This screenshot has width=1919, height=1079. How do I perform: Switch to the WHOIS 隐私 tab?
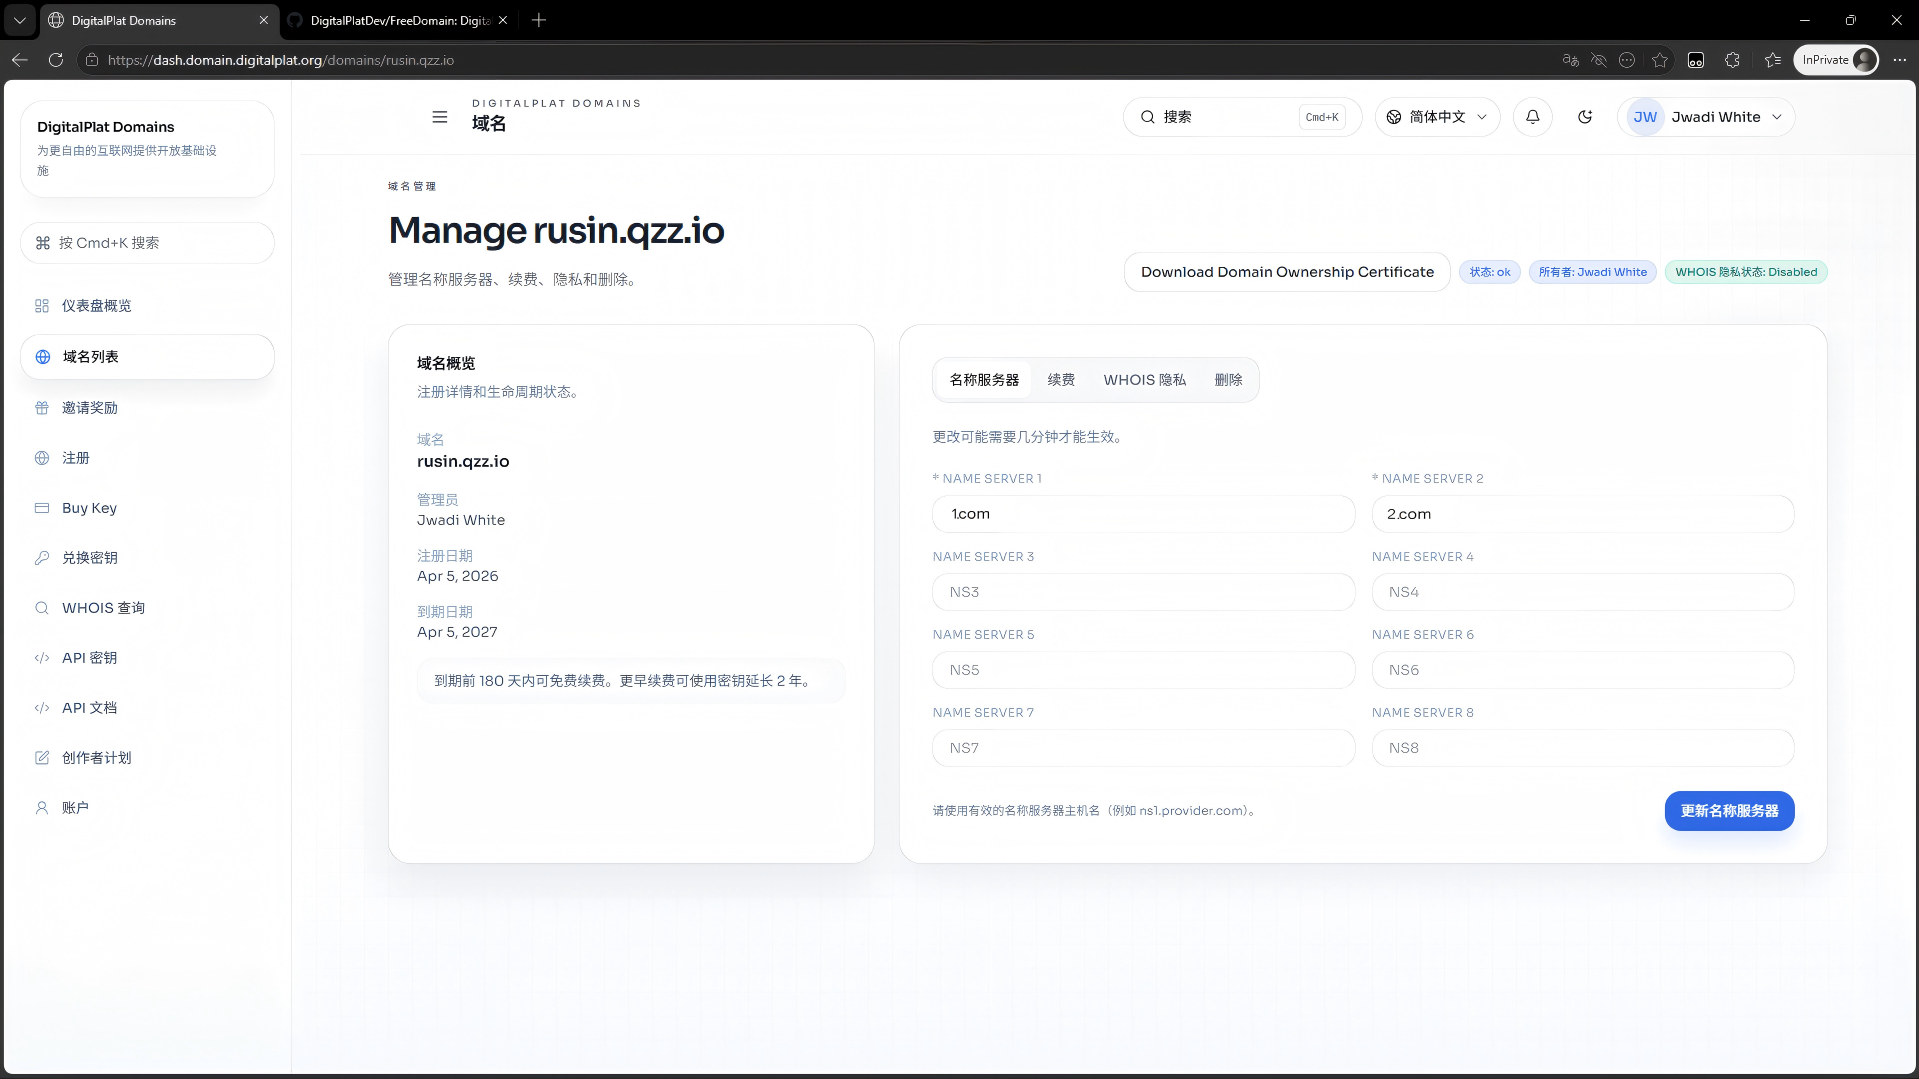pyautogui.click(x=1144, y=380)
